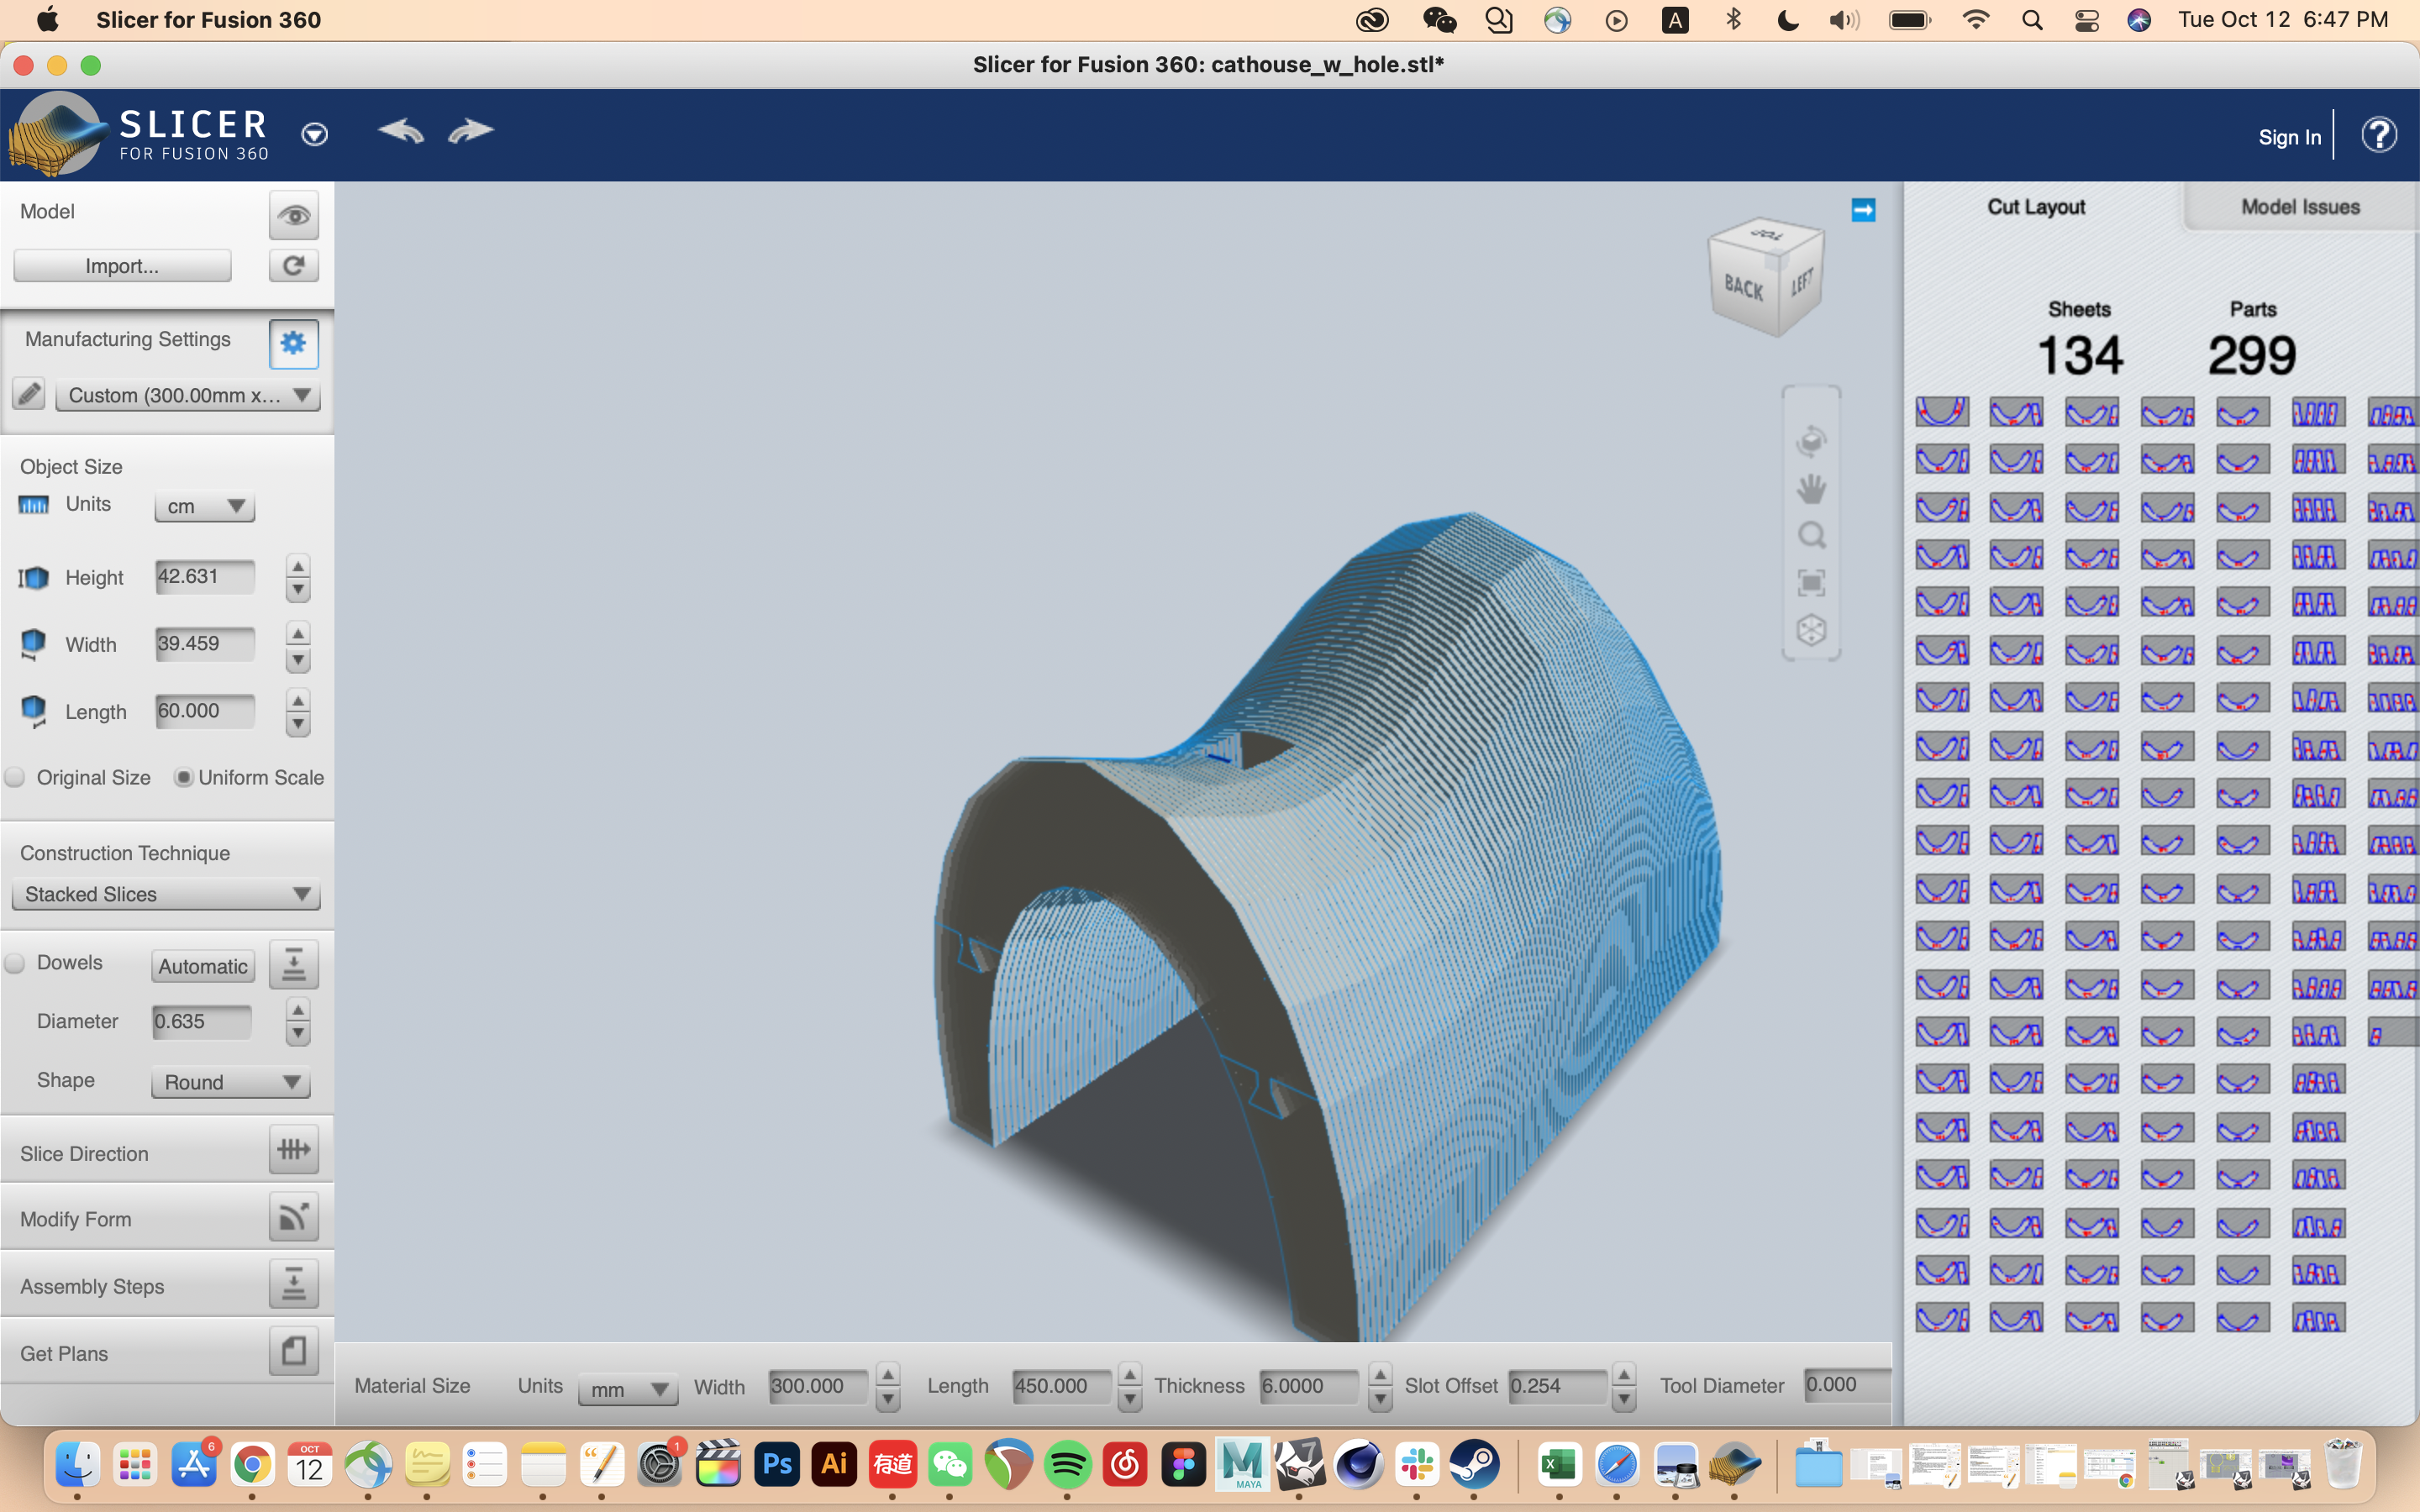
Task: Open the dowel Shape dropdown showing Round
Action: click(230, 1082)
